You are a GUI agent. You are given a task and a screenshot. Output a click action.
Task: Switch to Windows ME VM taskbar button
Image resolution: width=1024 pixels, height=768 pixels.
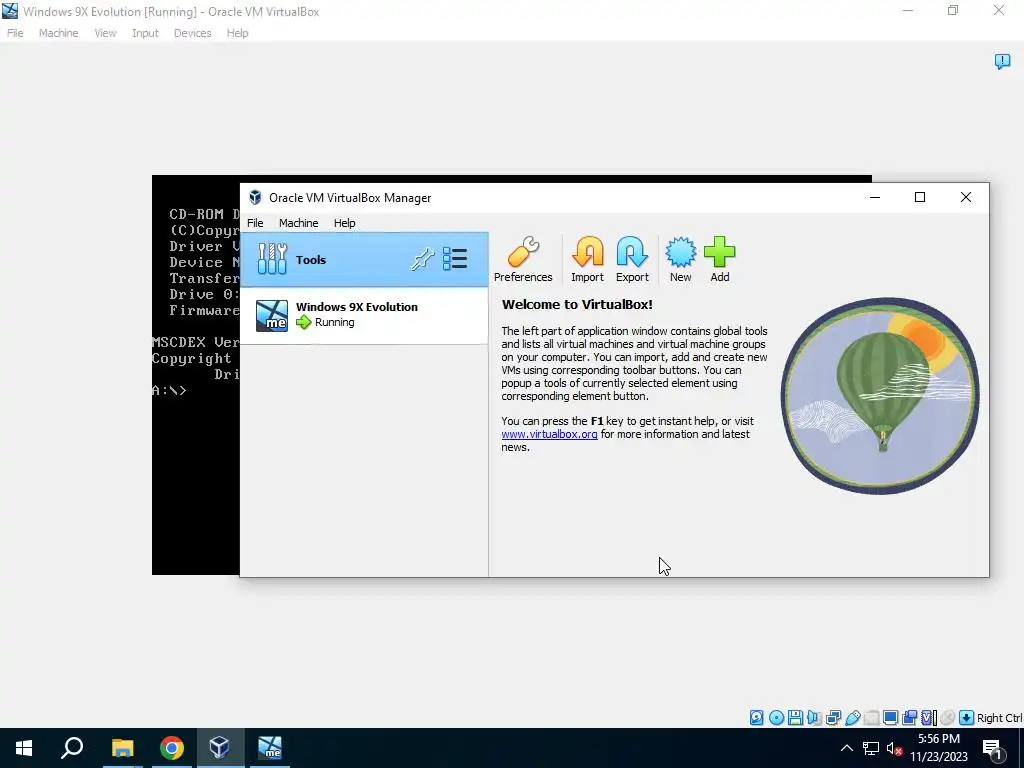[270, 748]
